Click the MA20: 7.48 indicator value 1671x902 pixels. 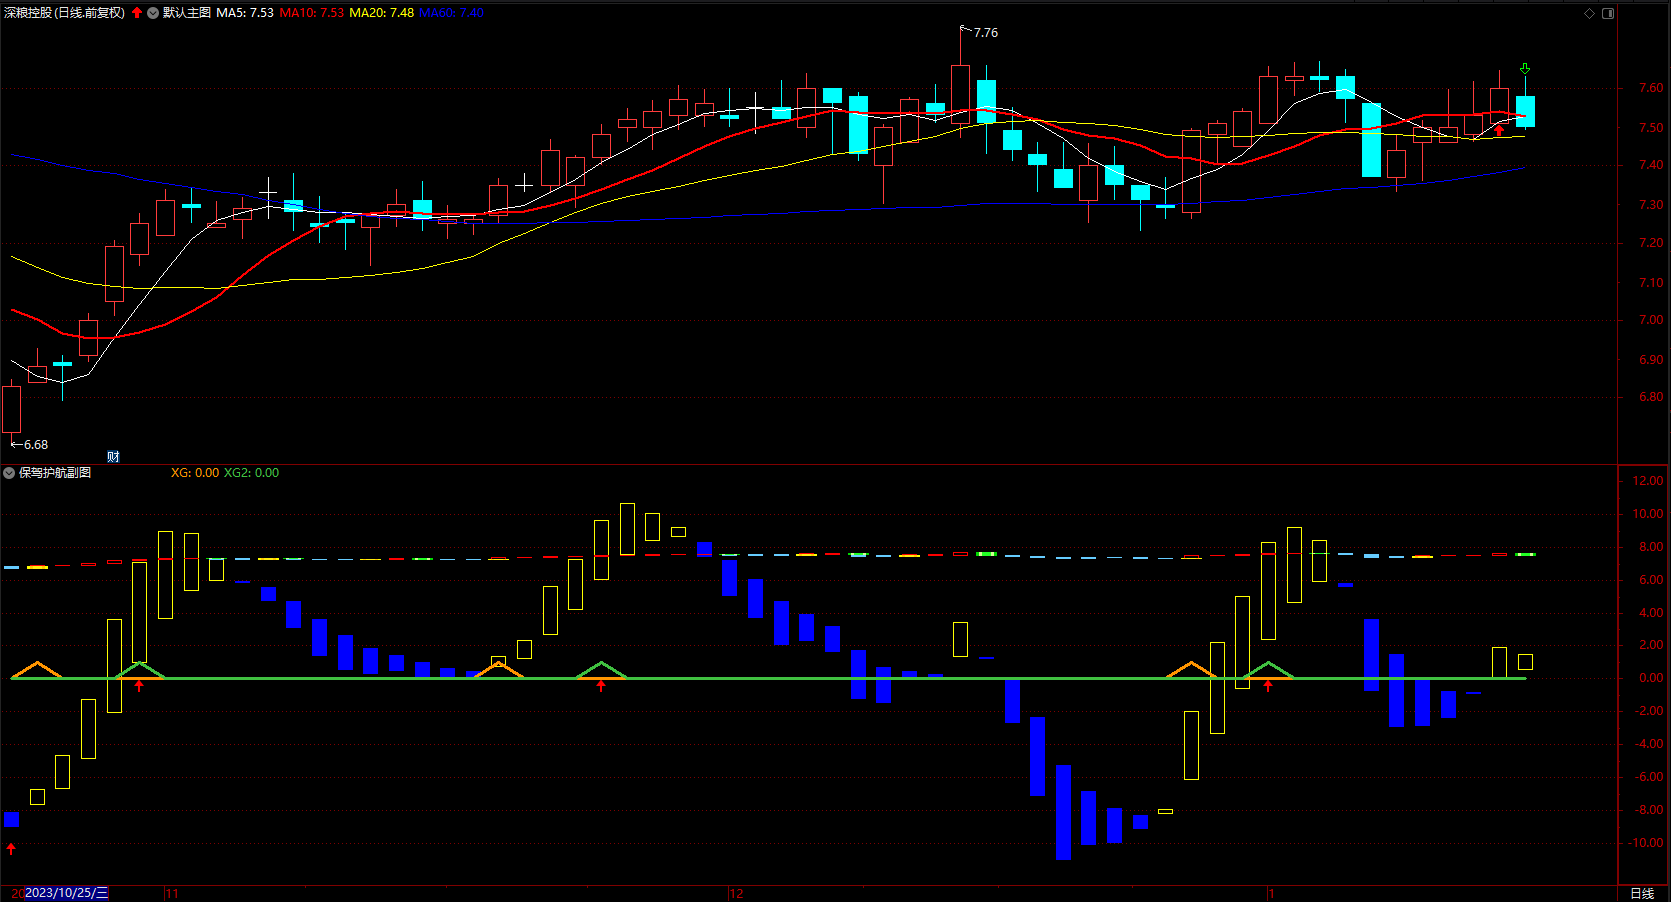coord(381,13)
